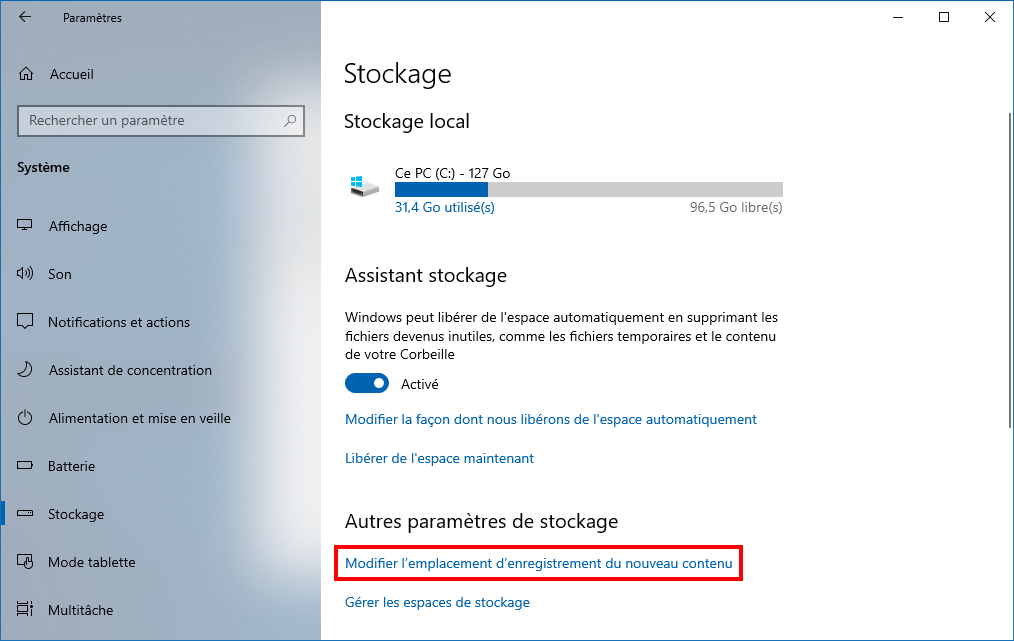
Task: Click the Assistant de concentration moon icon
Action: 25,369
